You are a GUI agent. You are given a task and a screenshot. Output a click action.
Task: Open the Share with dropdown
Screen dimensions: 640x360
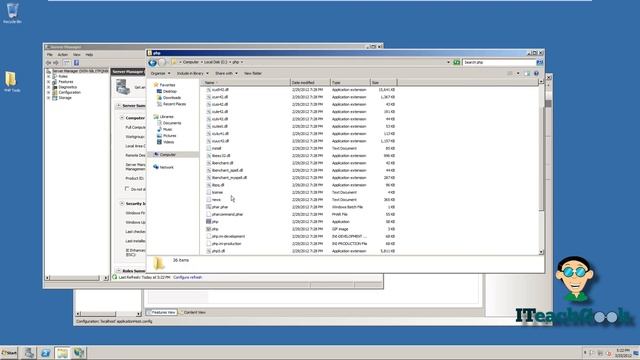(x=226, y=73)
